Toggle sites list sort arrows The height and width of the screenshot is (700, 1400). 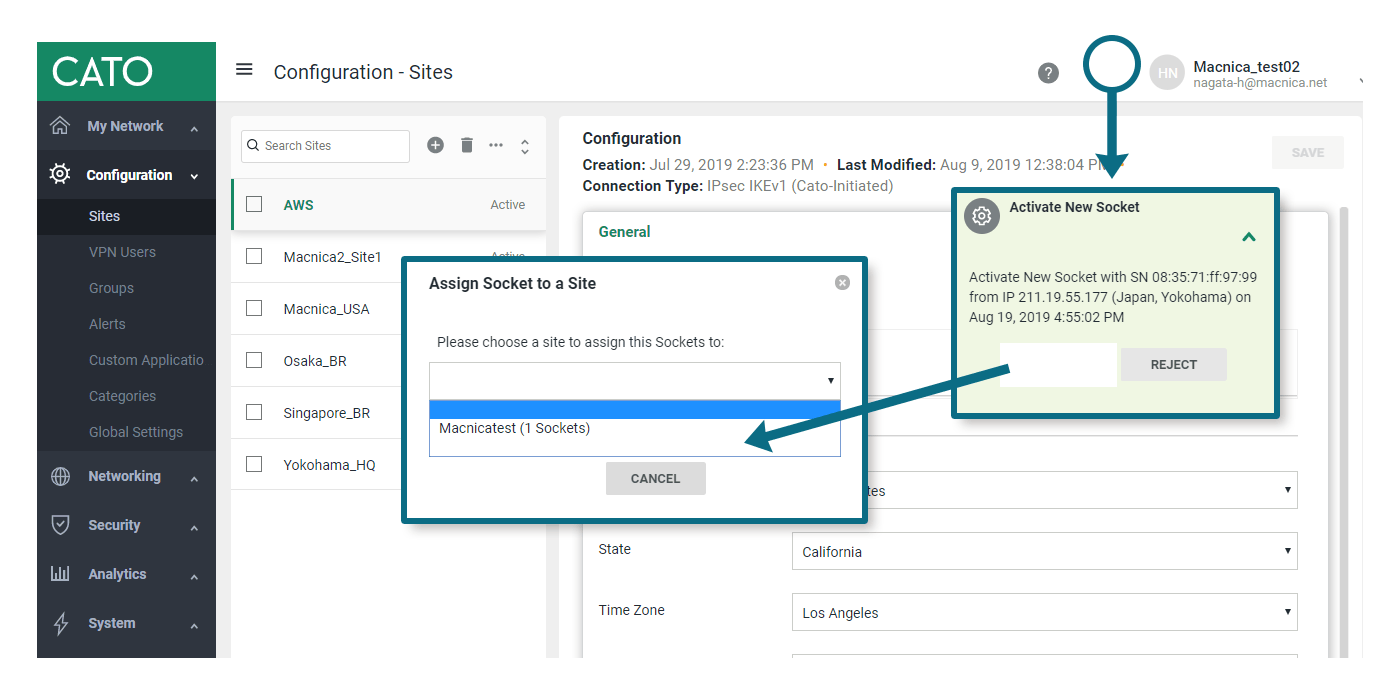click(525, 146)
